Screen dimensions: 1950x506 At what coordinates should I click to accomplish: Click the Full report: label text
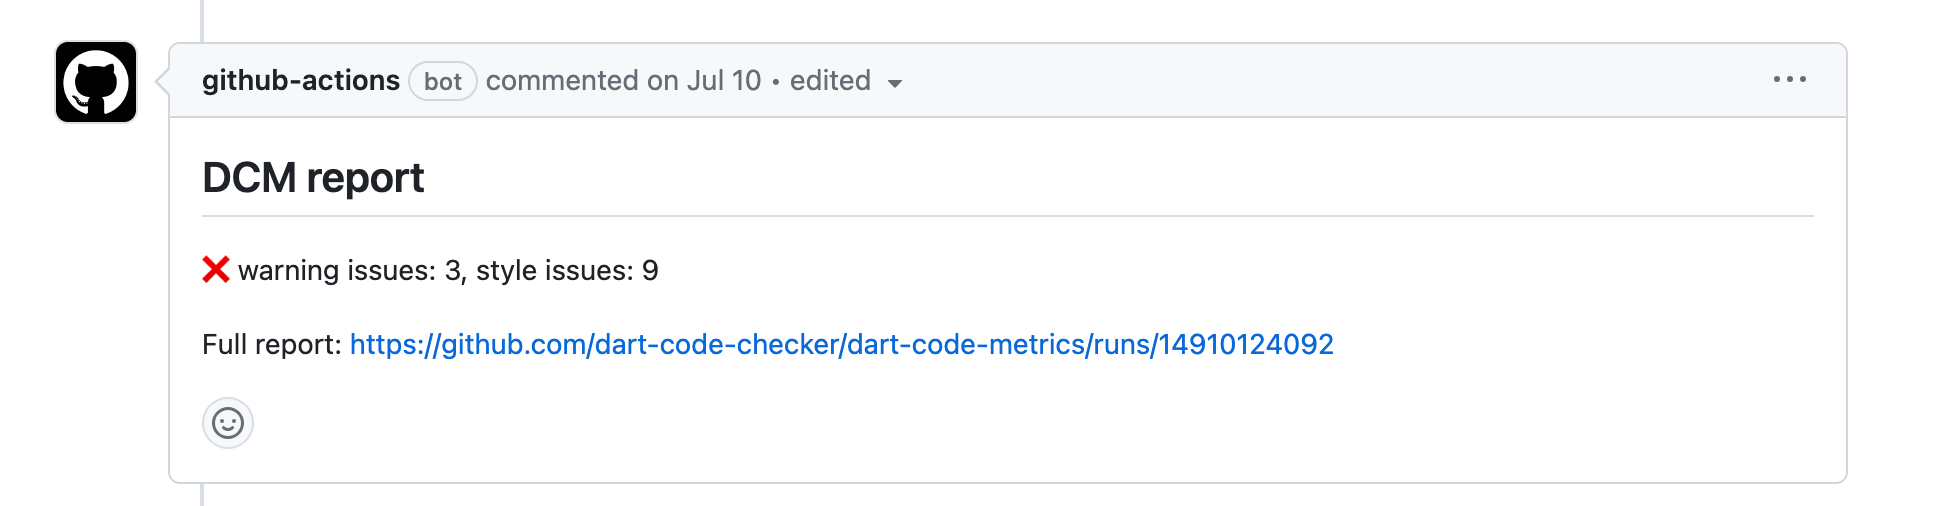[272, 344]
